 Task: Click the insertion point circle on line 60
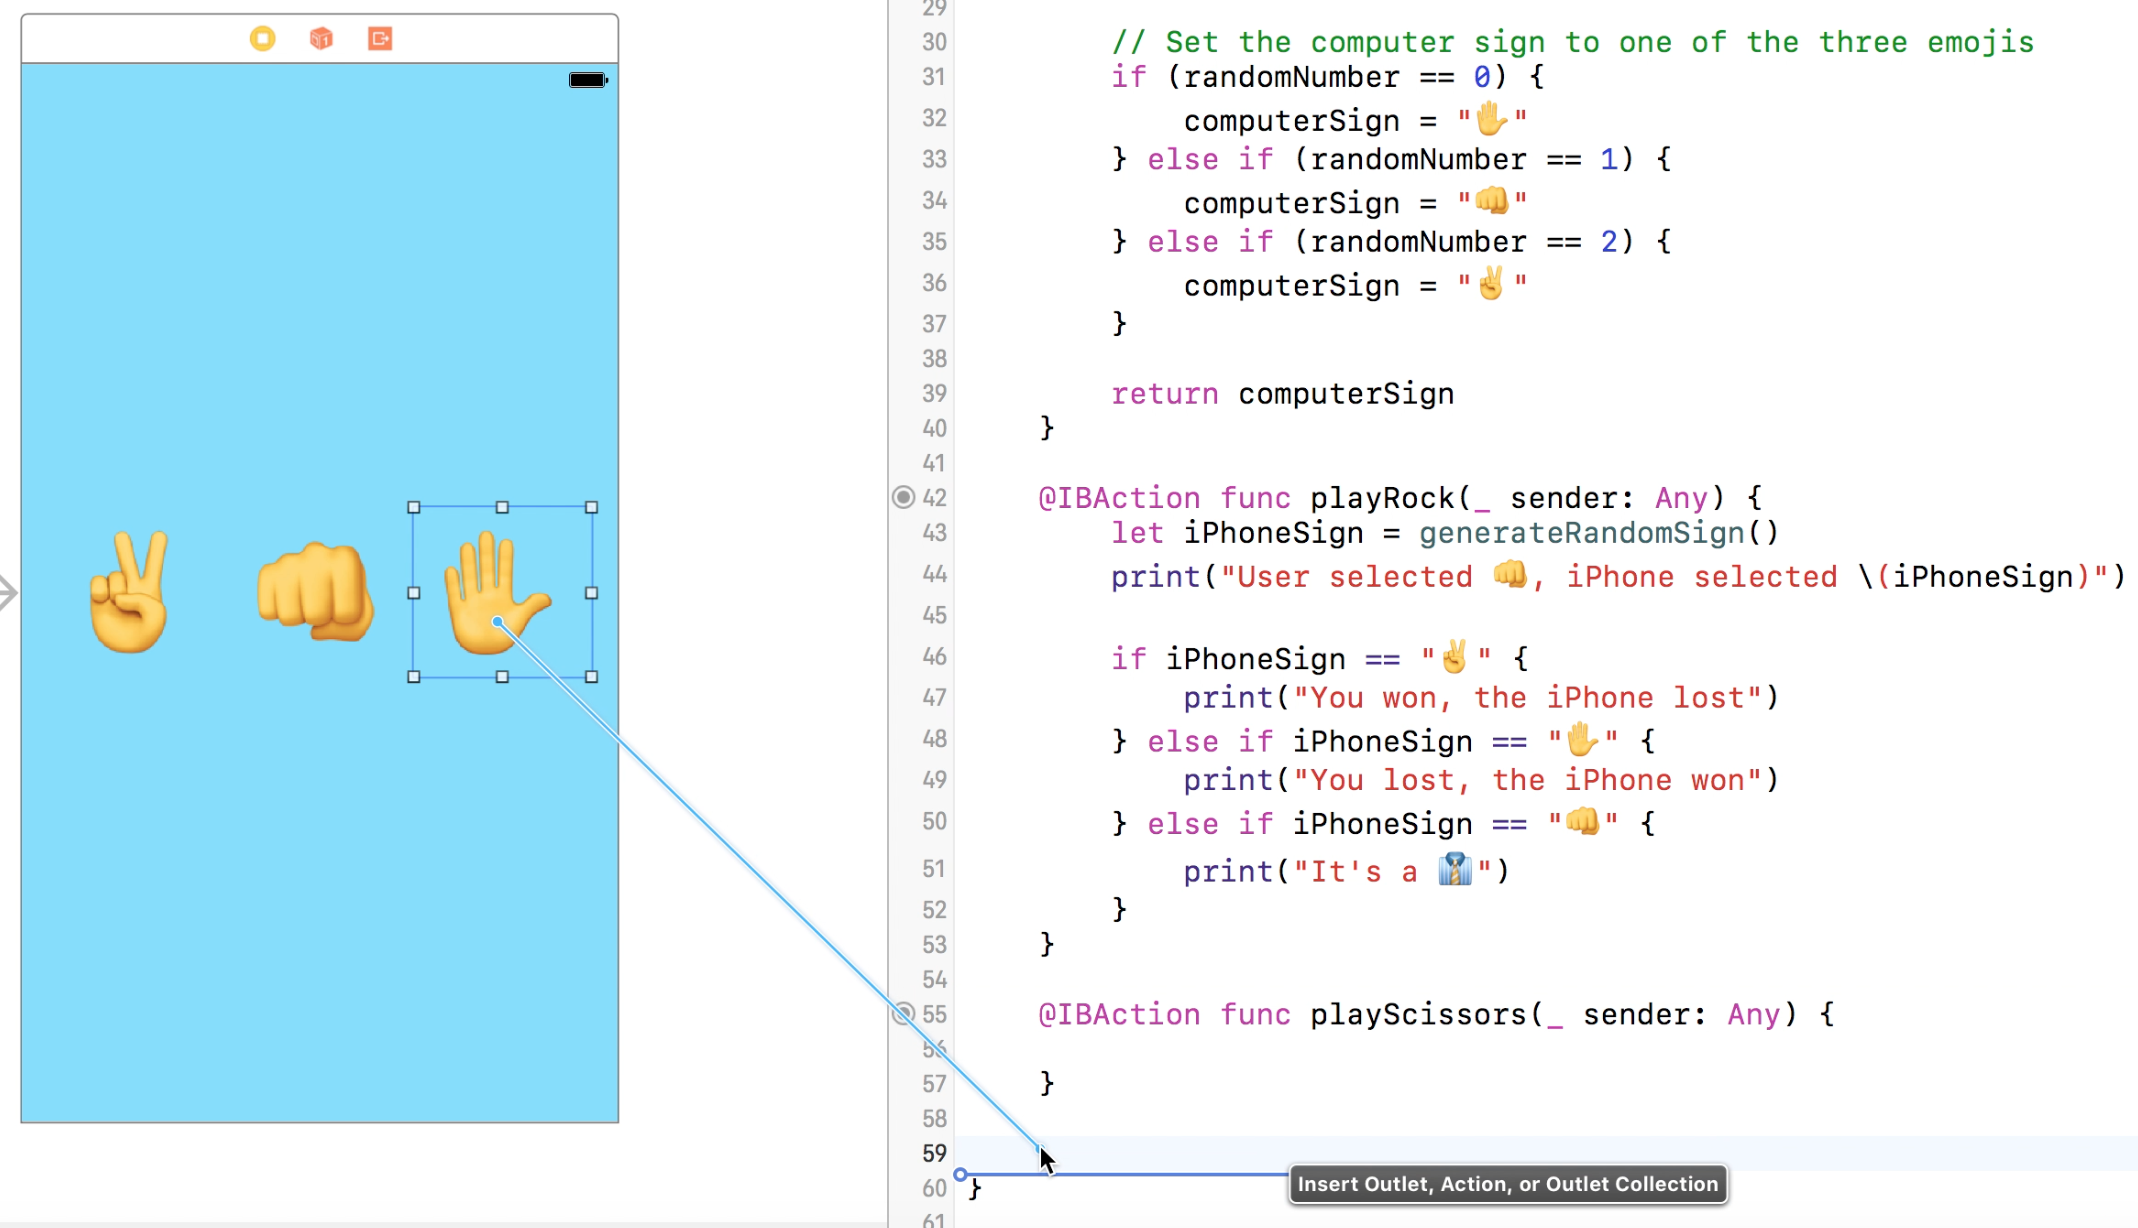pos(960,1174)
